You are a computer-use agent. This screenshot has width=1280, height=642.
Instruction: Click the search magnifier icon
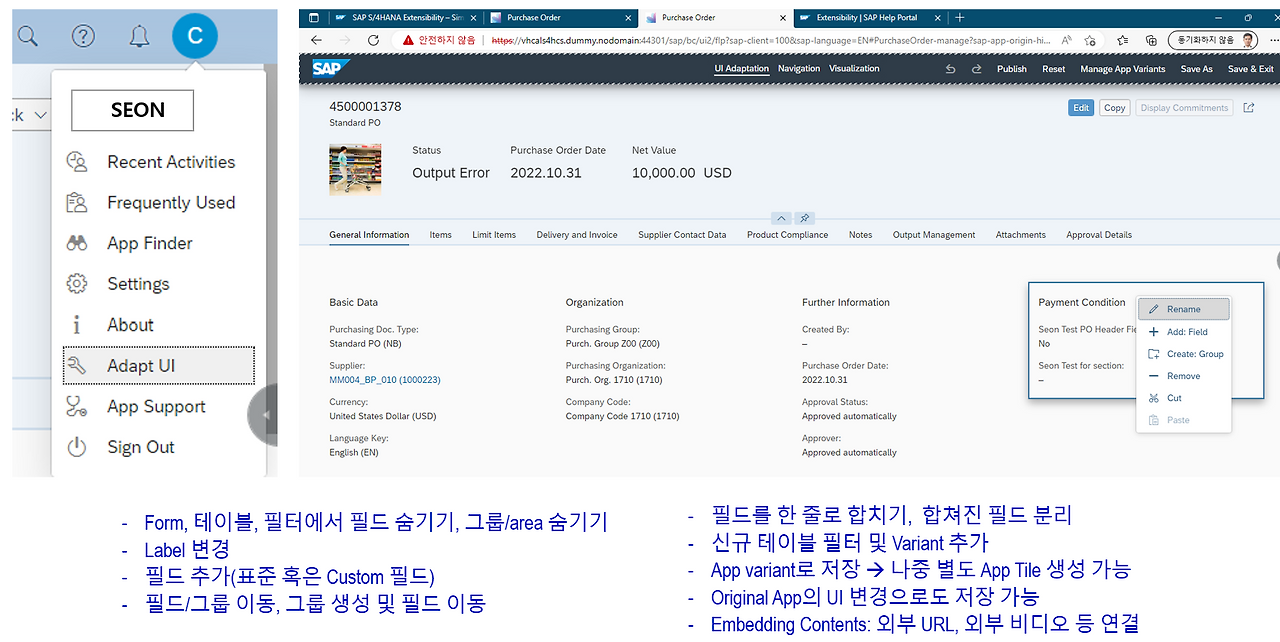coord(28,35)
